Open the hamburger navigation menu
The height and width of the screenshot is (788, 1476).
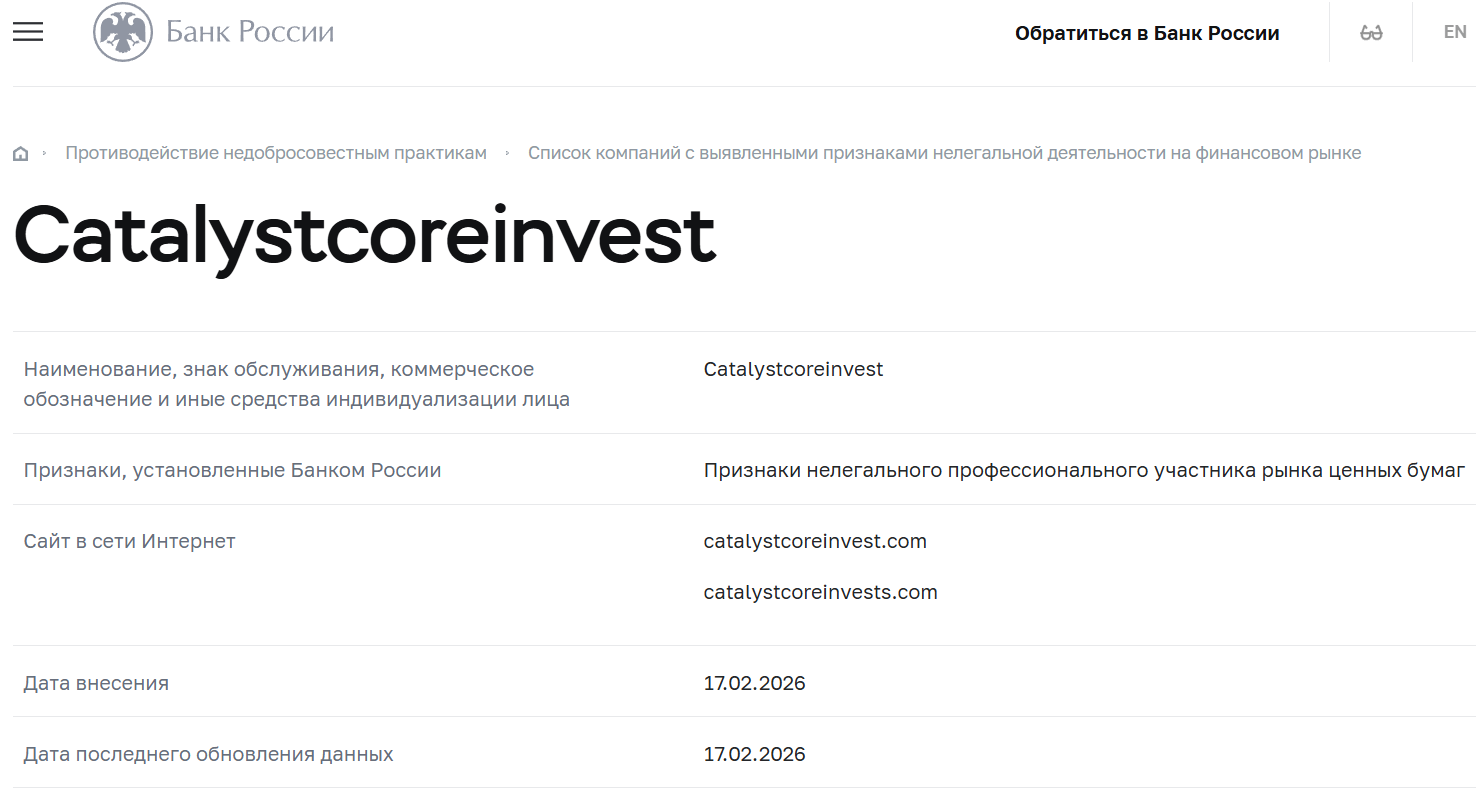pyautogui.click(x=27, y=31)
